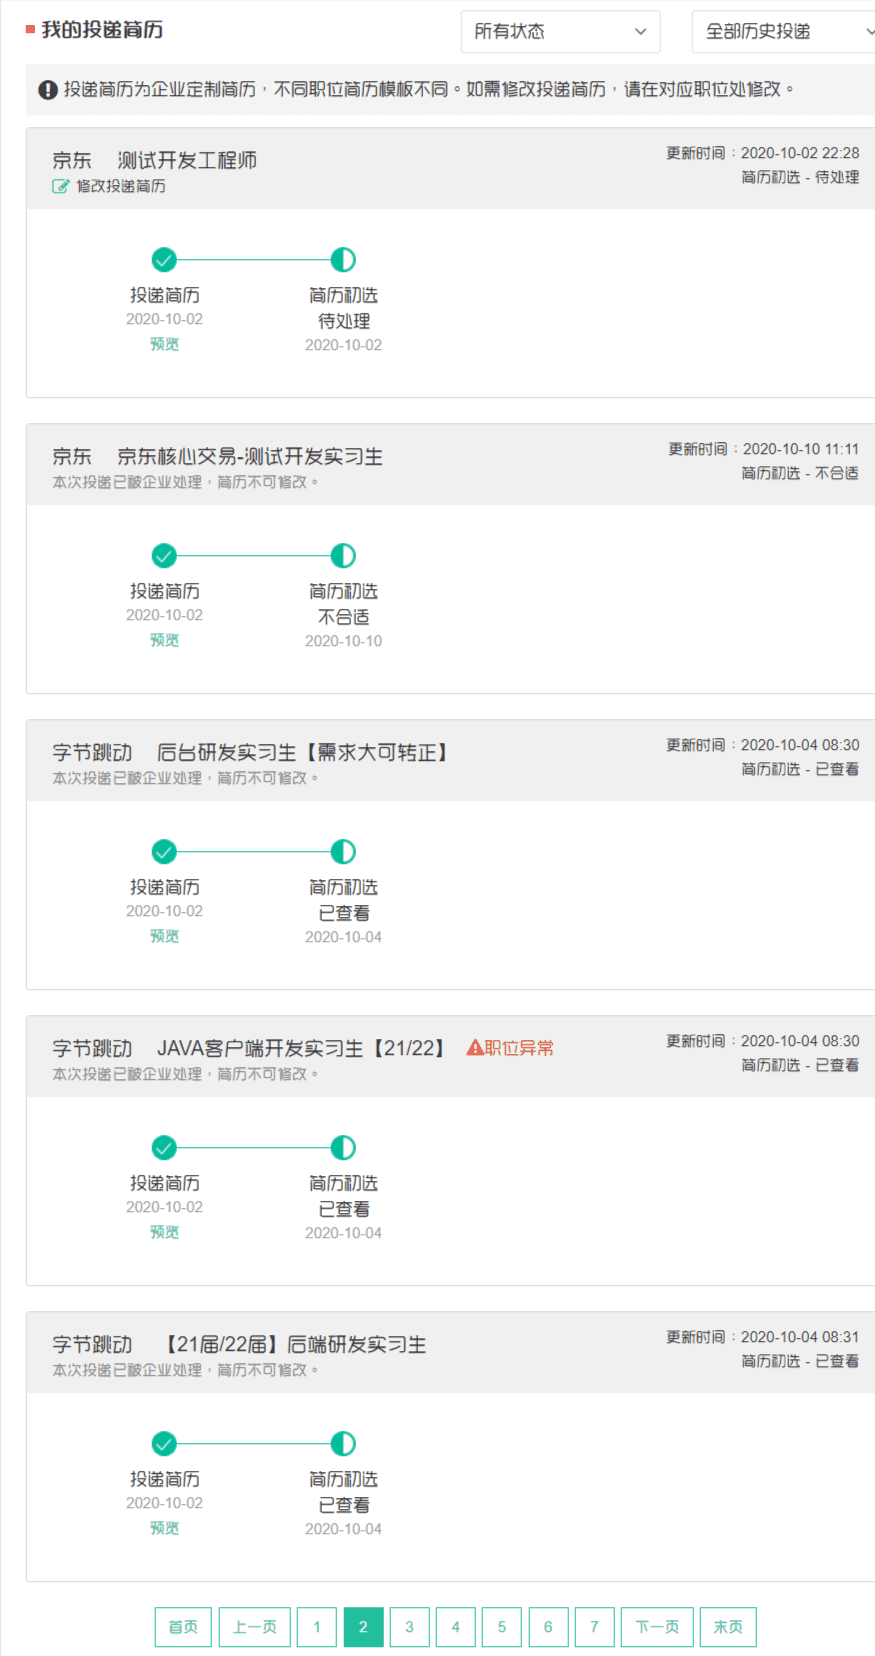The width and height of the screenshot is (875, 1656).
Task: Click the half-filled 简历初选 待处理 status icon
Action: tap(343, 260)
